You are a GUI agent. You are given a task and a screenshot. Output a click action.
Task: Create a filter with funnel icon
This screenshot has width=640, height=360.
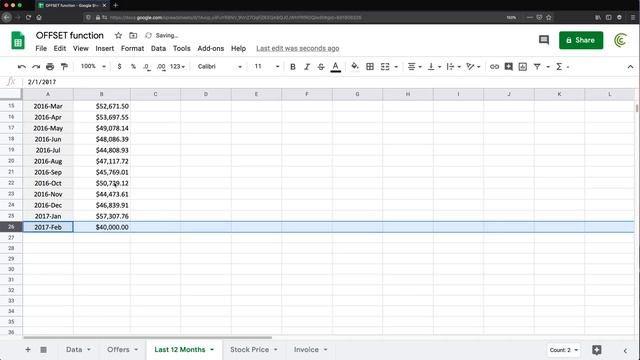tap(537, 67)
